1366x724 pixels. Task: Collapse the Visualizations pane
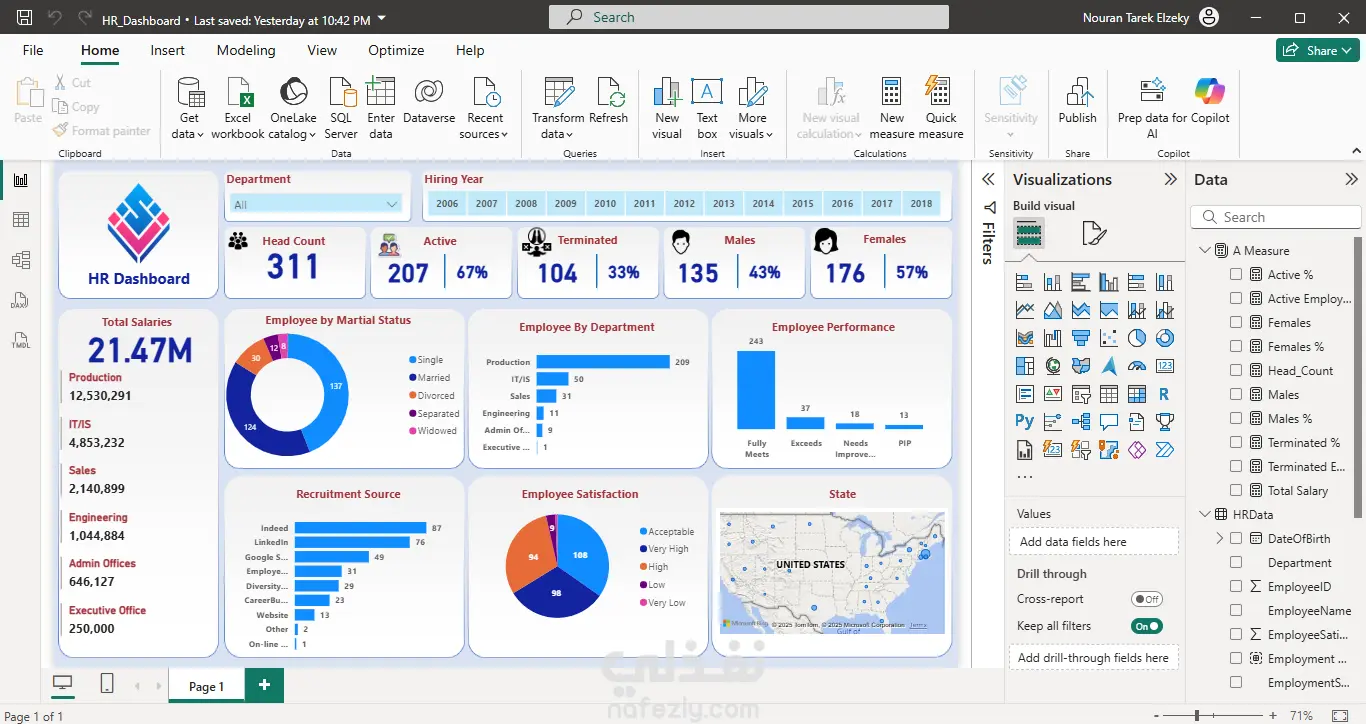point(1170,180)
